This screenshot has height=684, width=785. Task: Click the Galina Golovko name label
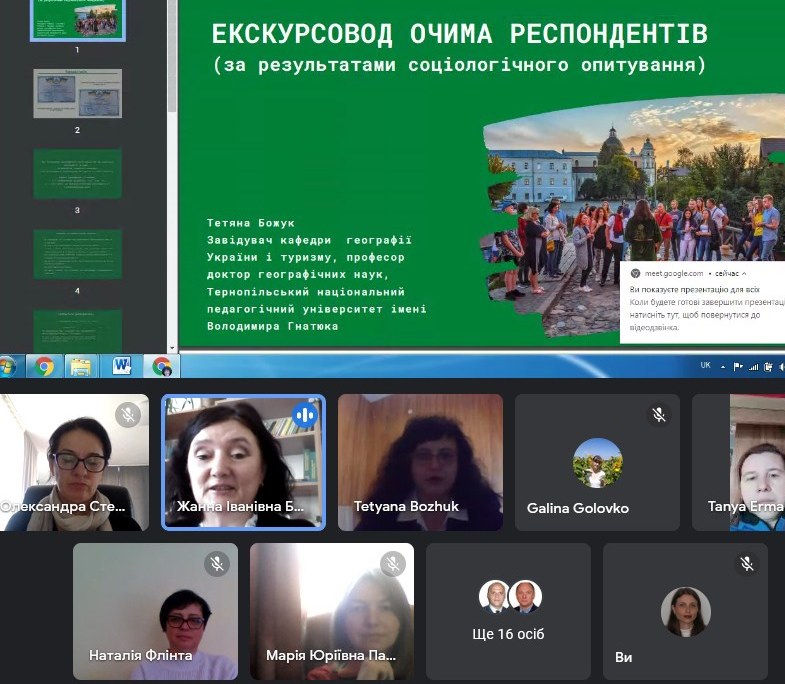[578, 508]
